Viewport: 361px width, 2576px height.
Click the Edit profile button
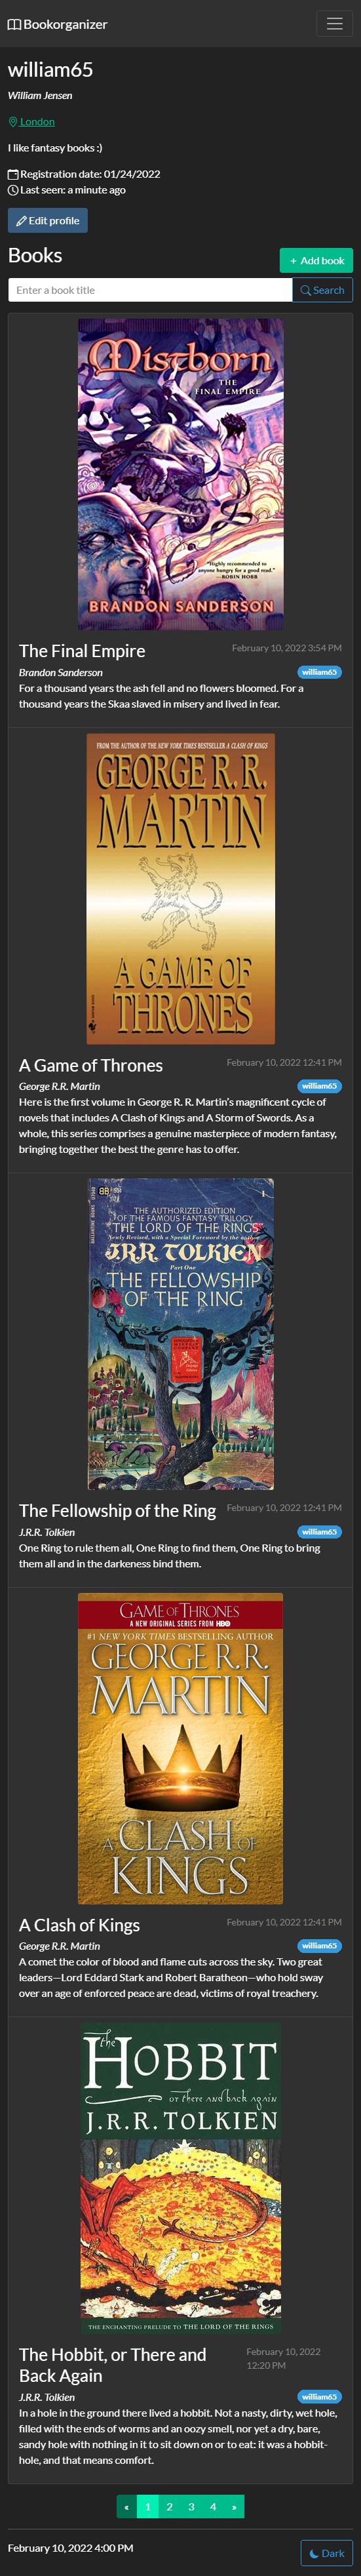[48, 220]
